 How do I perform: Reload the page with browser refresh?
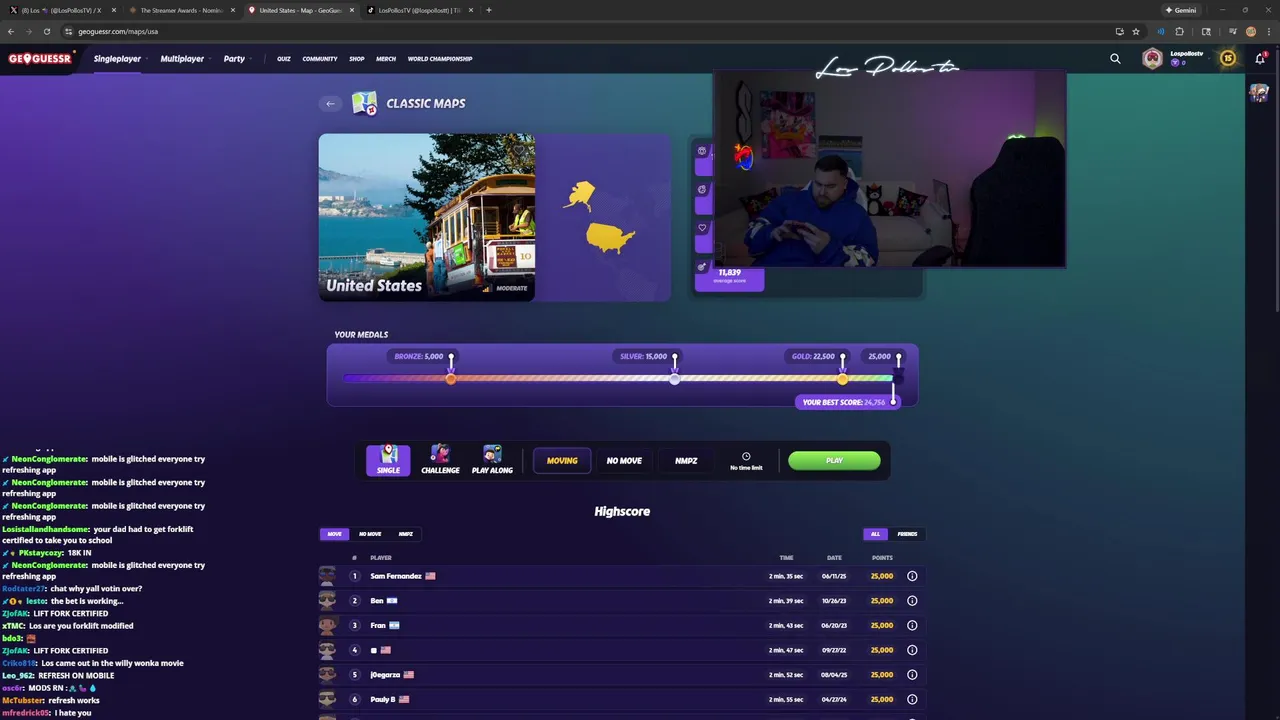click(46, 31)
